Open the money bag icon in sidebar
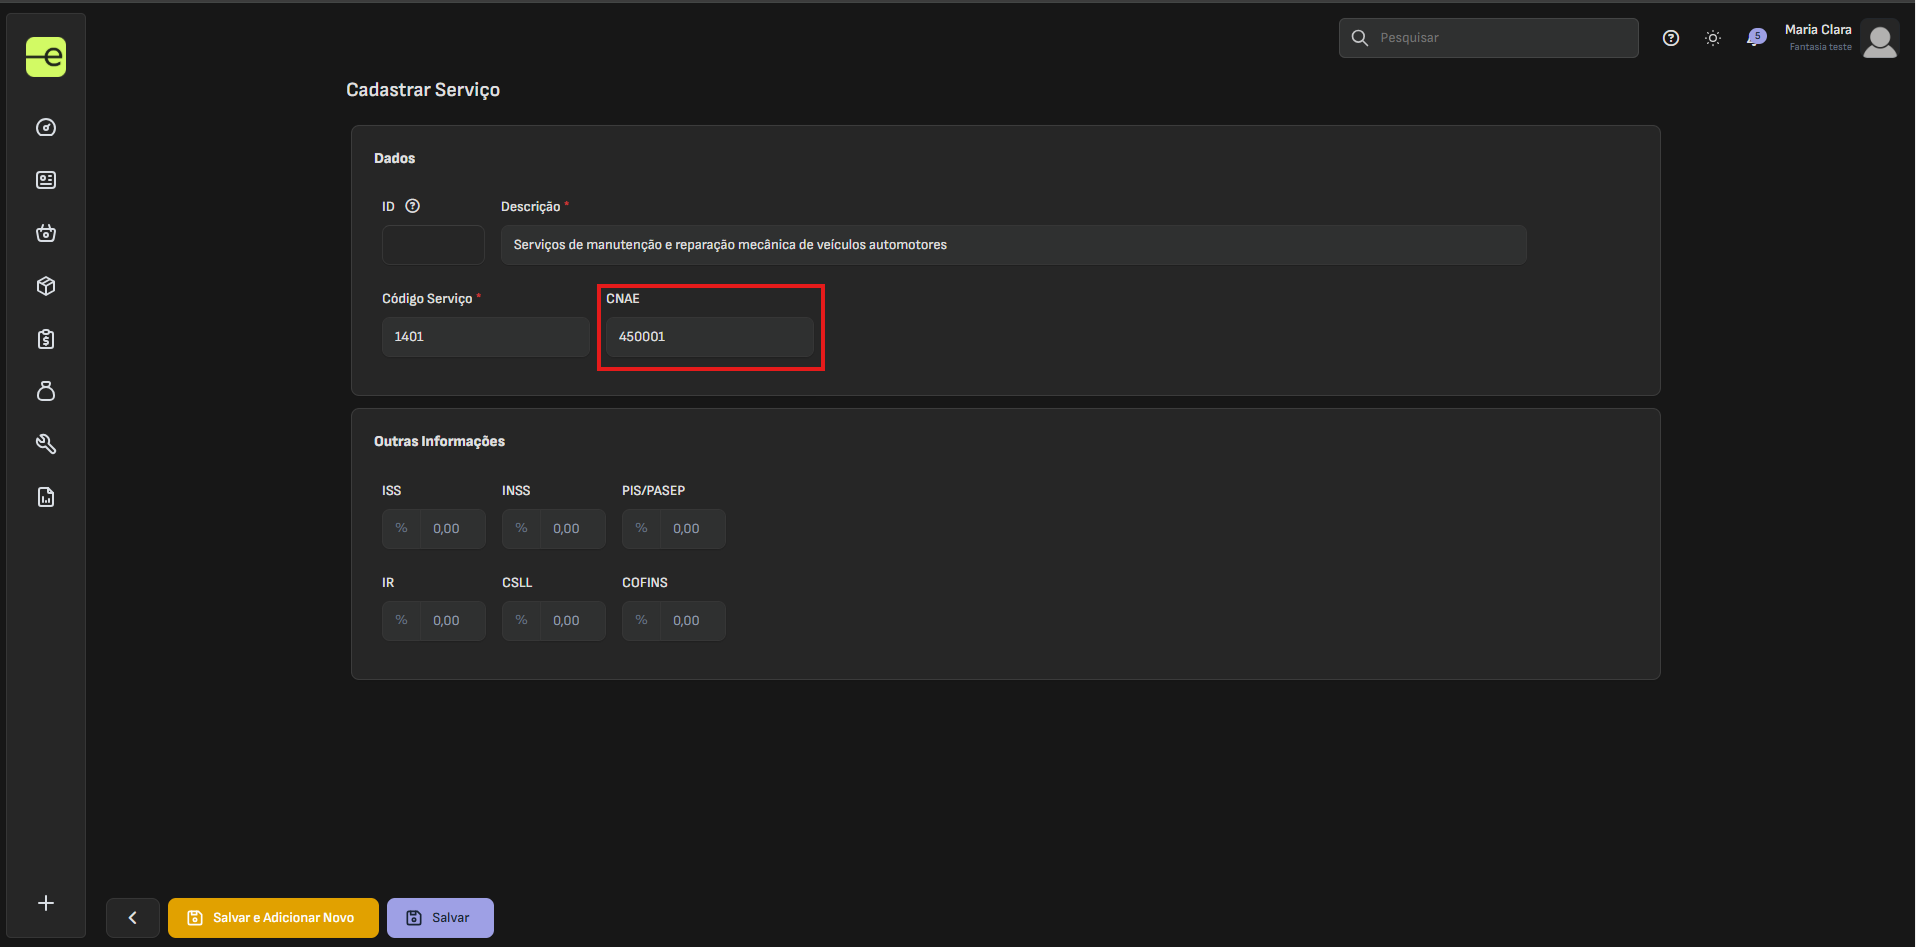The height and width of the screenshot is (947, 1916). pyautogui.click(x=46, y=391)
